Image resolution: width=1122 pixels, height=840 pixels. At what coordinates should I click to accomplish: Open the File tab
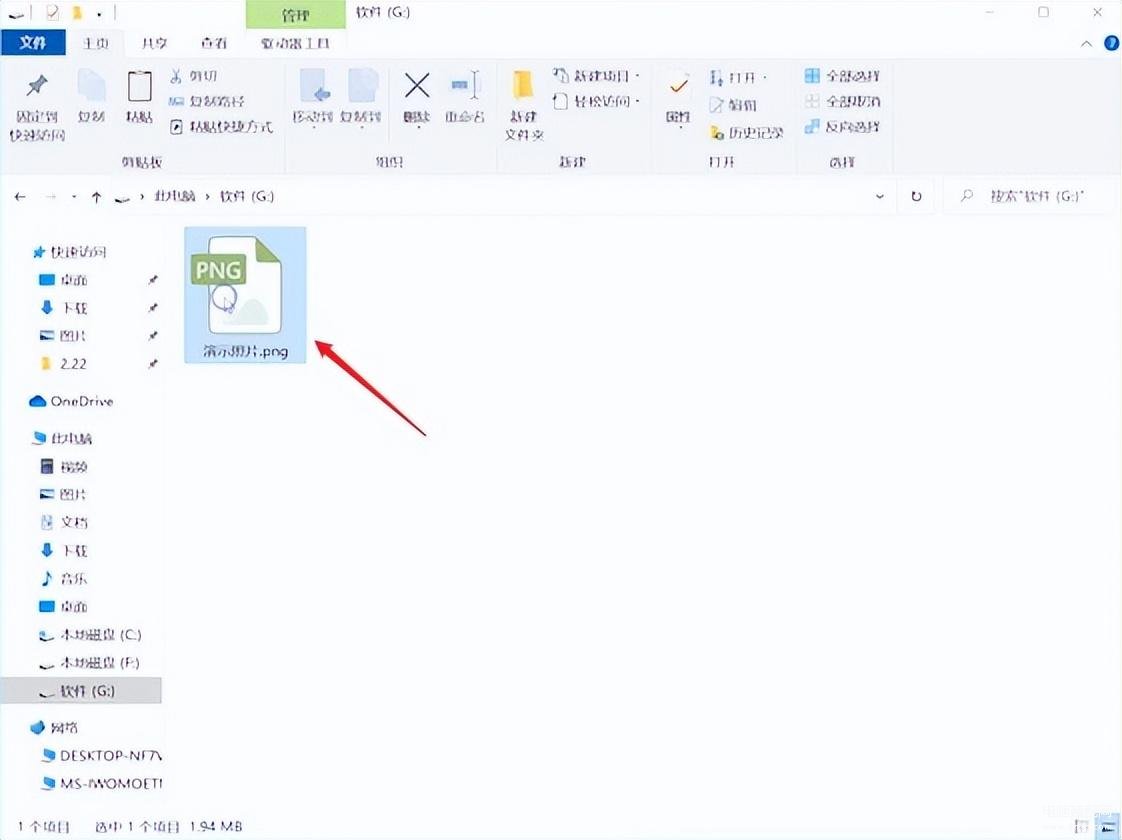(33, 43)
